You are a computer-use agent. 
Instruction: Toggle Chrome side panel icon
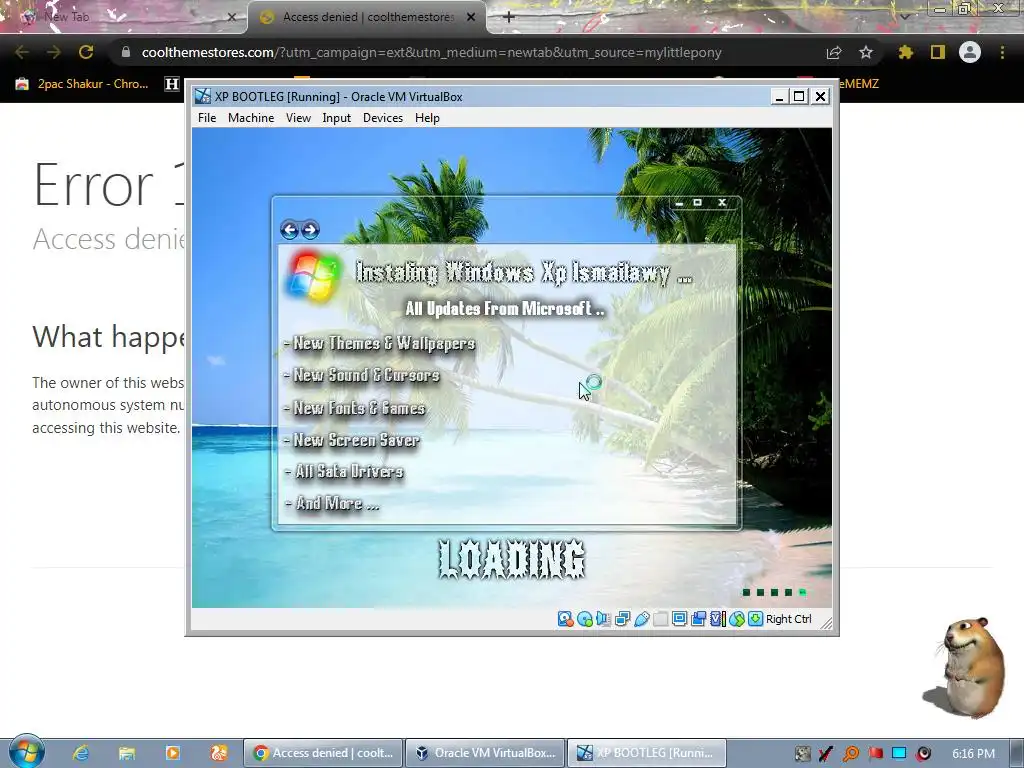pos(938,52)
